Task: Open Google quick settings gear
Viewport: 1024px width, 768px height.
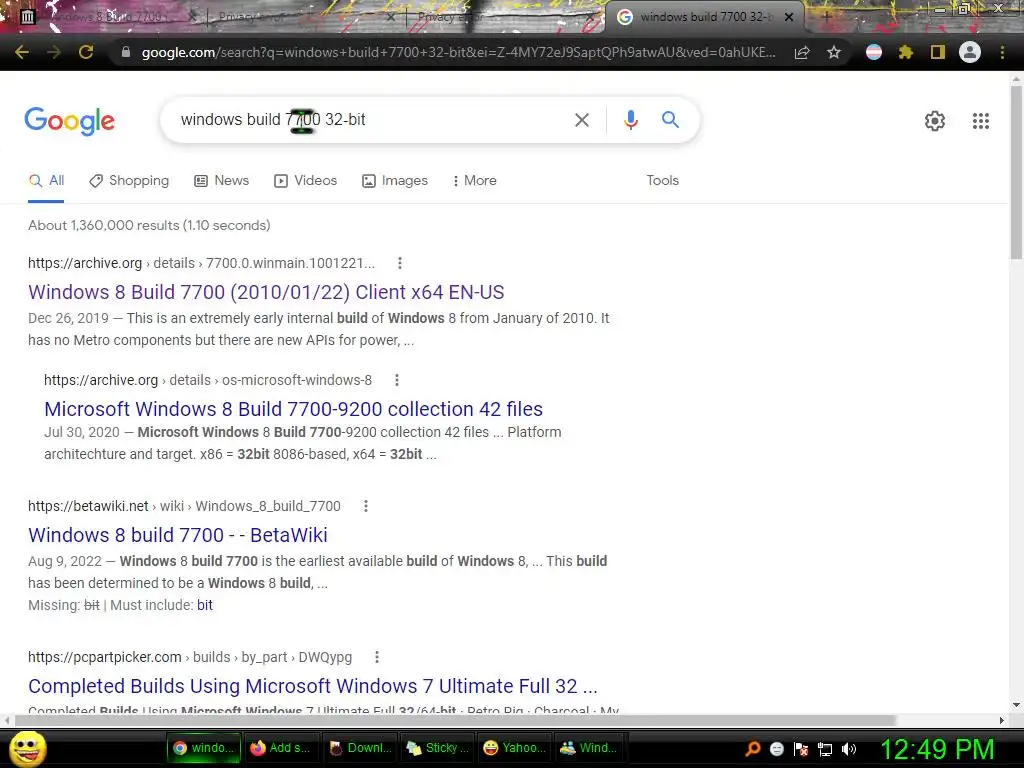Action: pyautogui.click(x=935, y=121)
